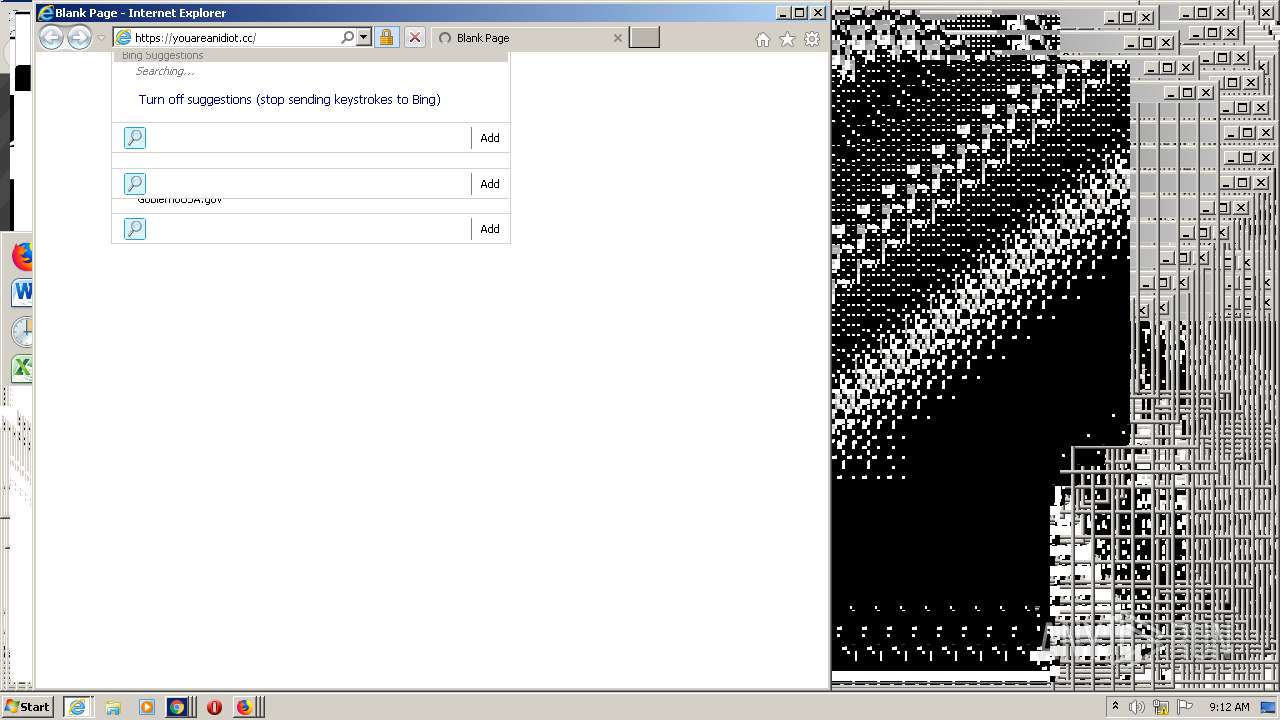
Task: Click the Searching... status text
Action: click(x=165, y=71)
